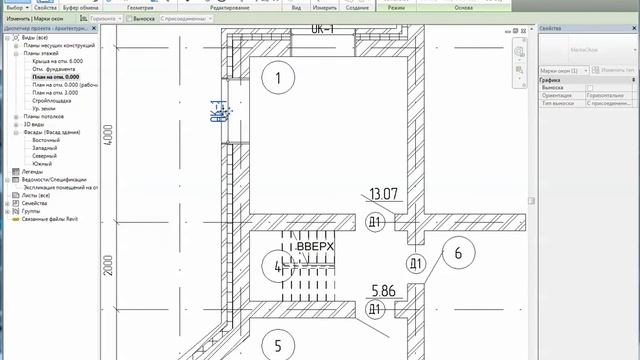Click the Семейства icon in browser
The image size is (640, 360).
16,203
